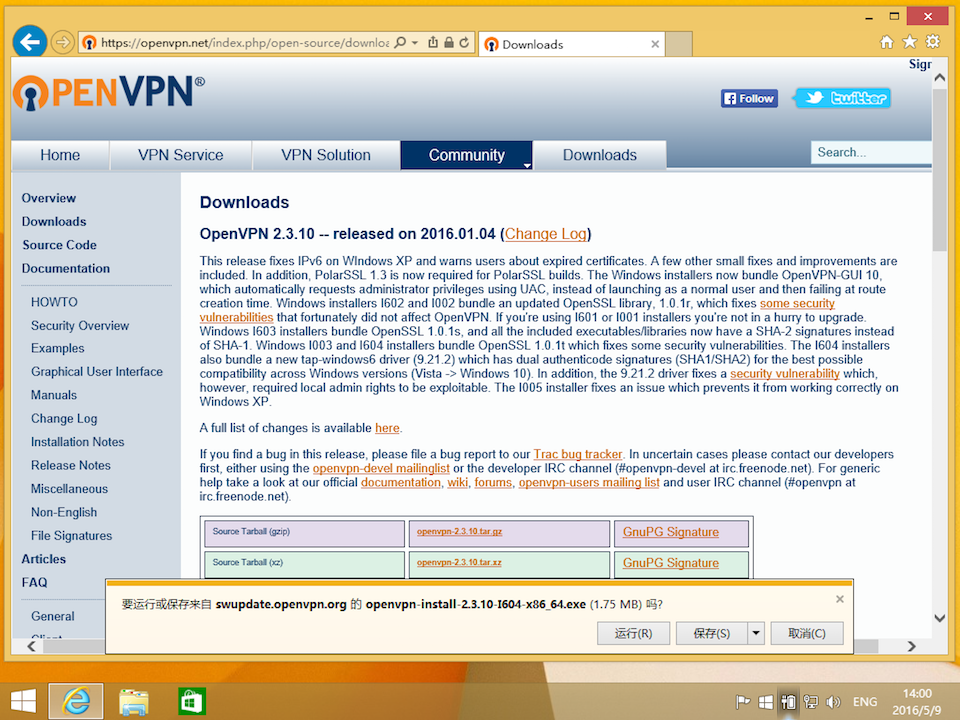Click the ENG input language indicator

point(865,702)
